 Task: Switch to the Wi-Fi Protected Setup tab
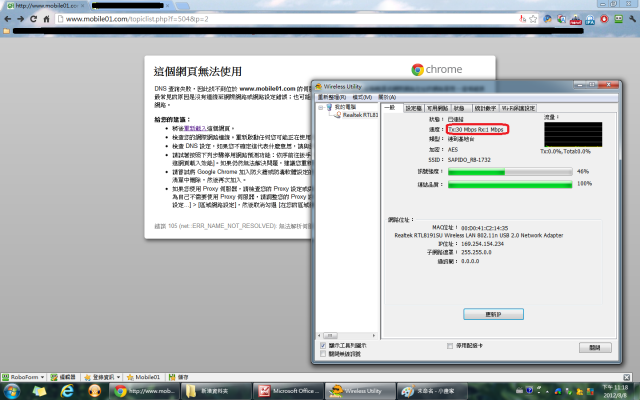click(518, 108)
